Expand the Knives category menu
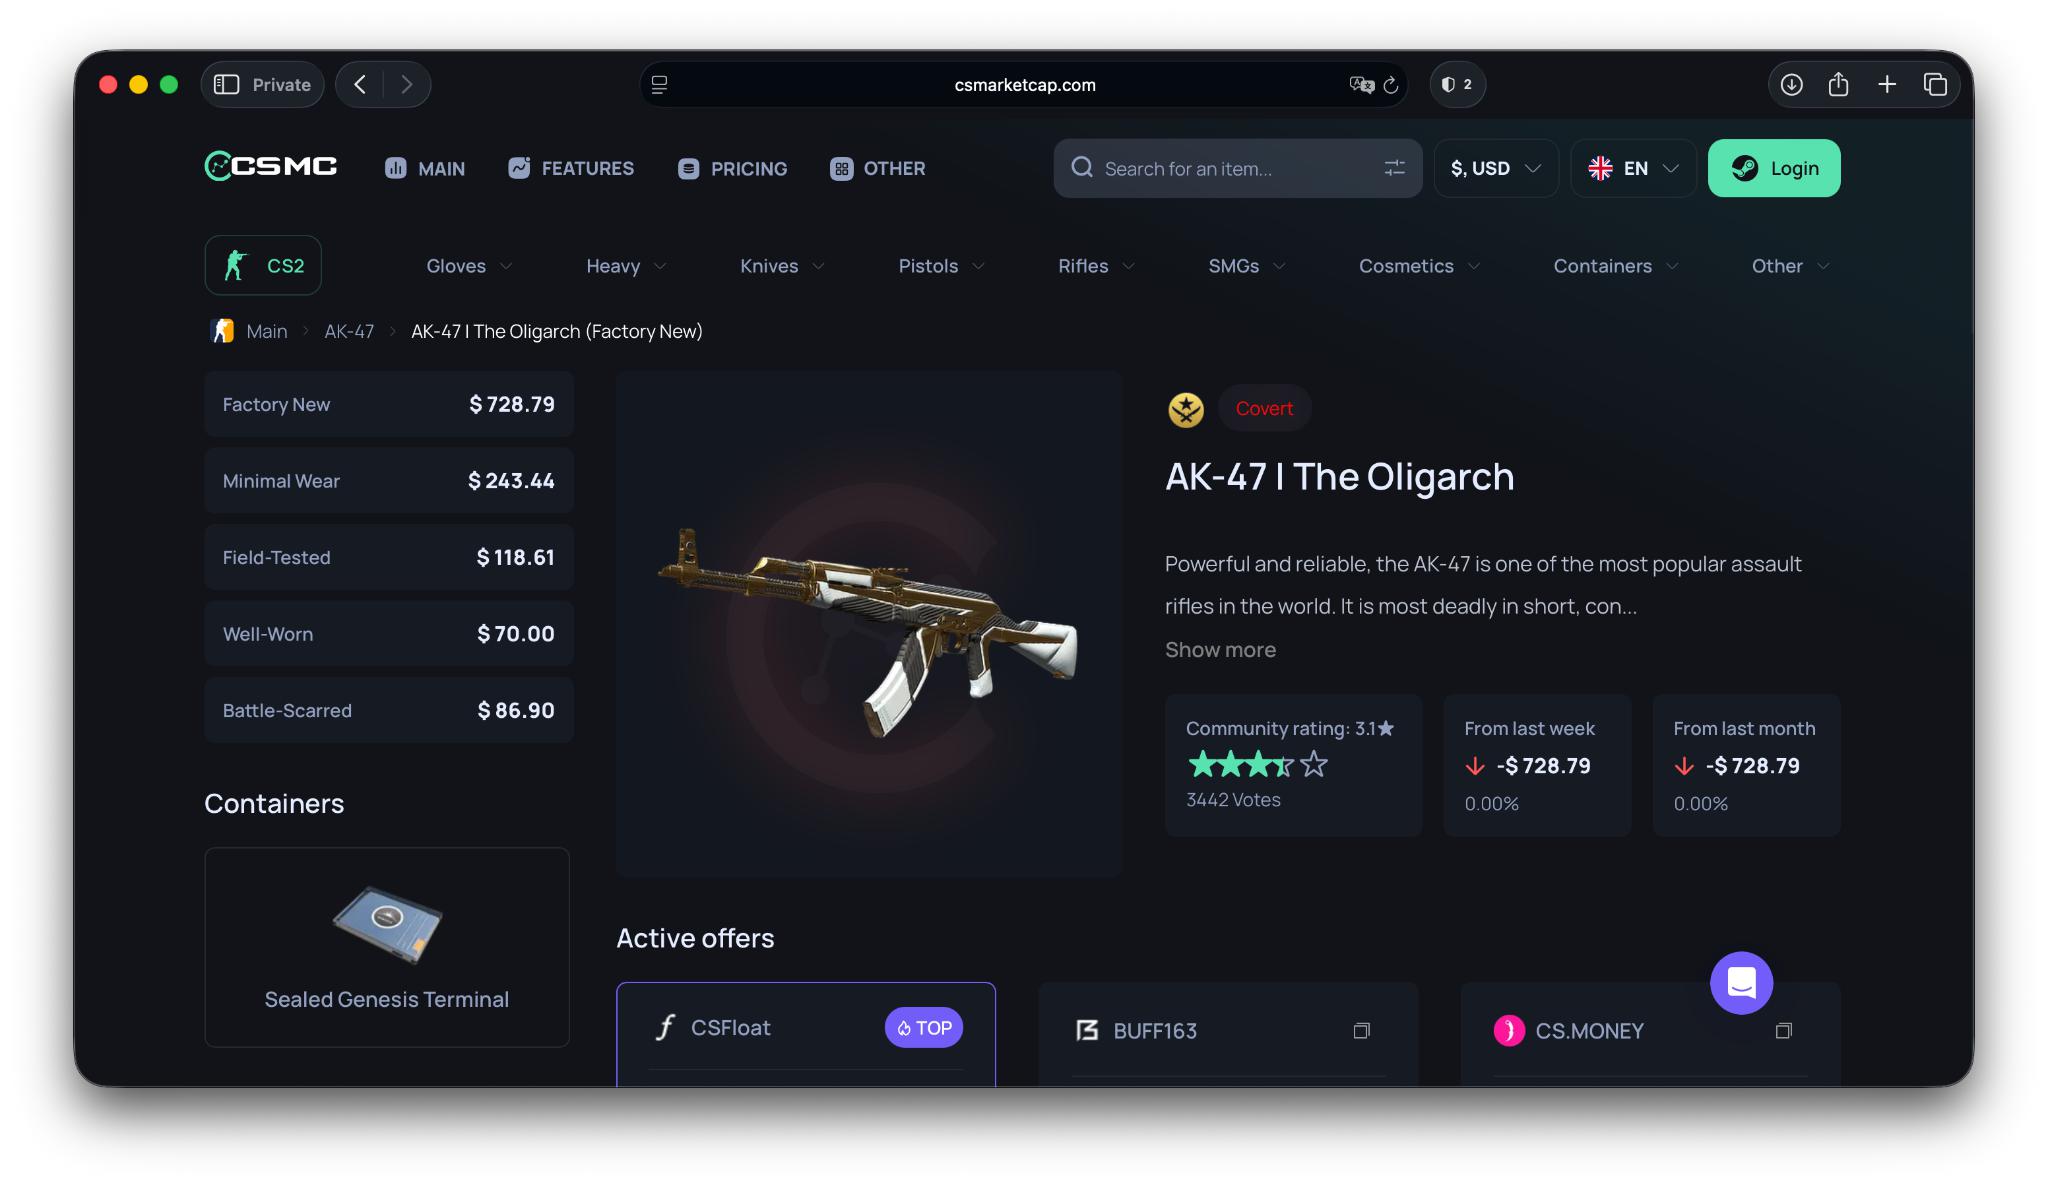The width and height of the screenshot is (2048, 1185). (x=782, y=266)
